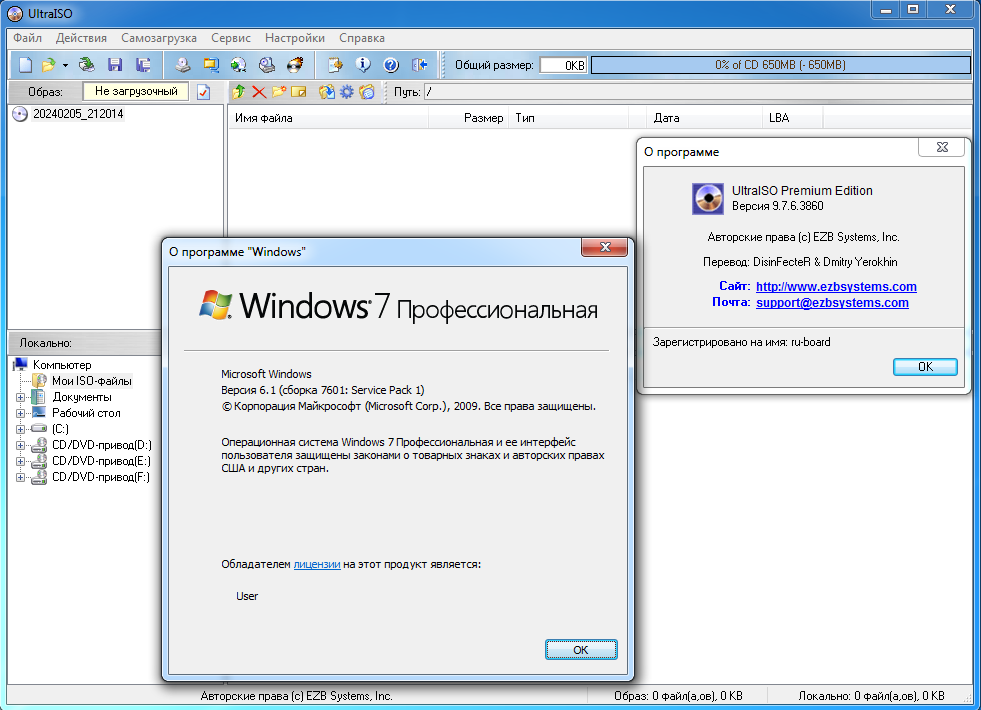This screenshot has height=710, width=981.
Task: Click the Rename folder icon
Action: (x=299, y=92)
